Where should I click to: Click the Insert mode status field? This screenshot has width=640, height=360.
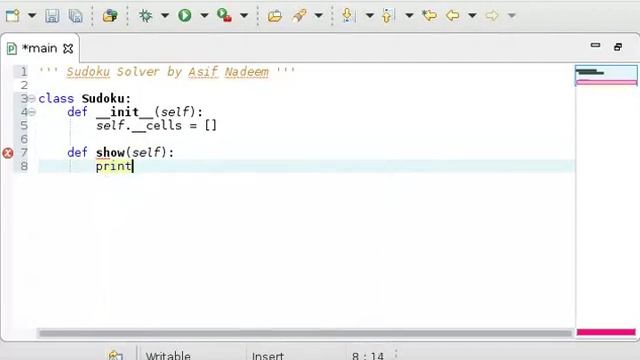[268, 356]
